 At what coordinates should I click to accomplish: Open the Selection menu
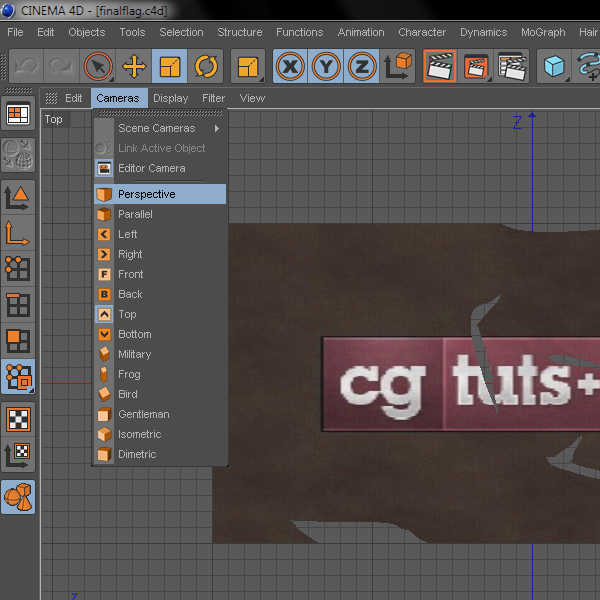pyautogui.click(x=181, y=32)
